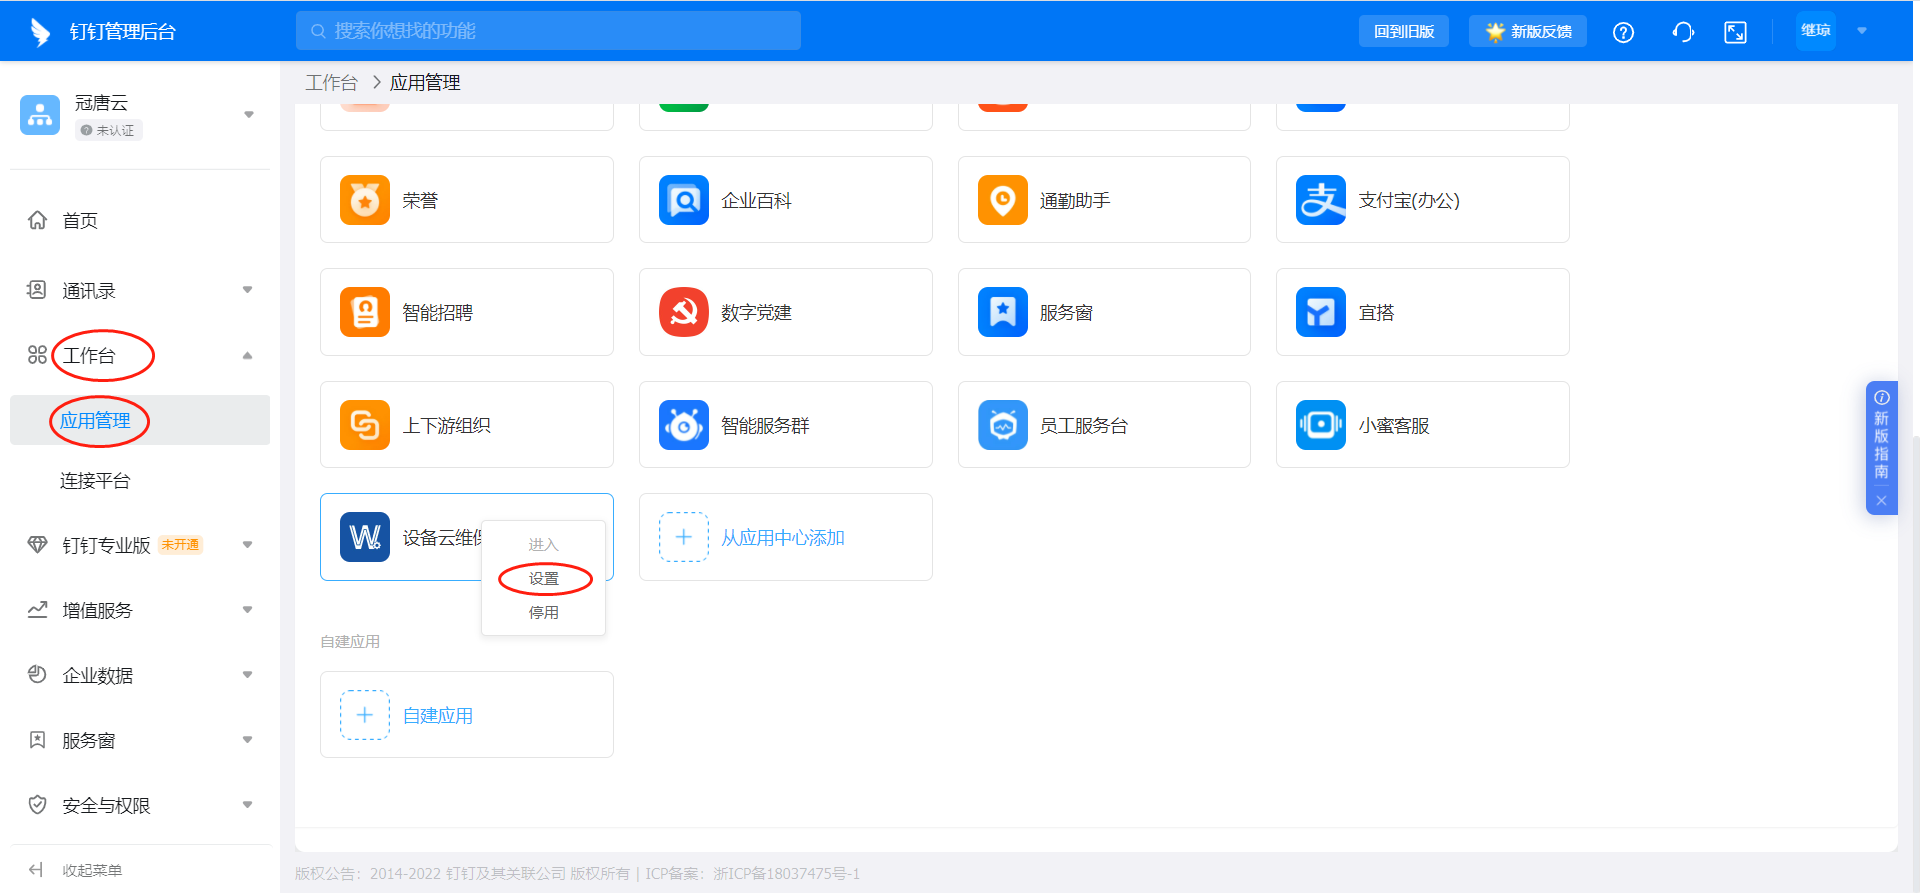Select 设置 in the context menu
Viewport: 1920px width, 893px height.
pyautogui.click(x=543, y=579)
